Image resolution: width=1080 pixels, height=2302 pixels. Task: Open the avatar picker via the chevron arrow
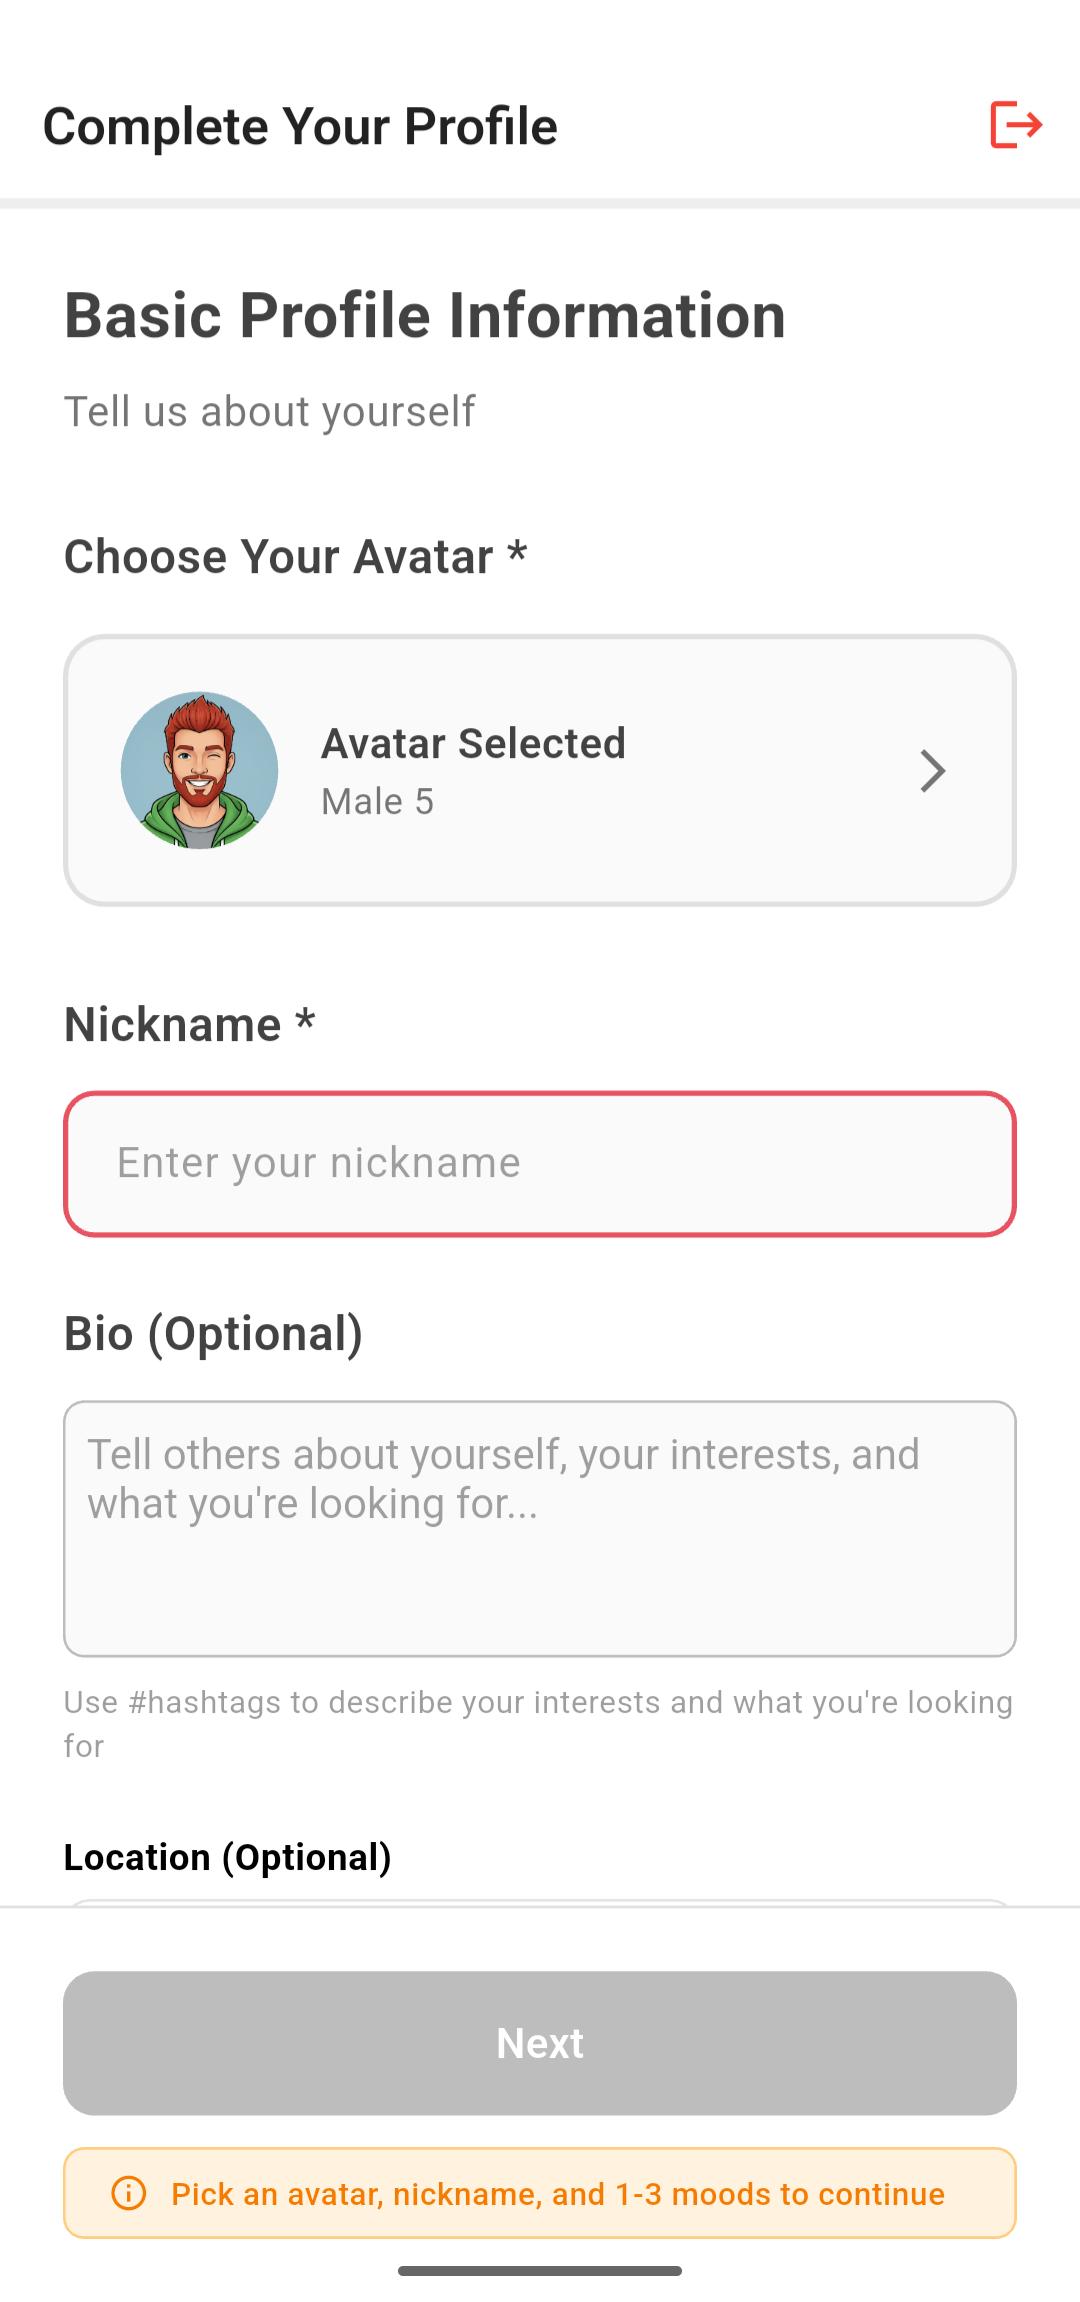[x=934, y=770]
